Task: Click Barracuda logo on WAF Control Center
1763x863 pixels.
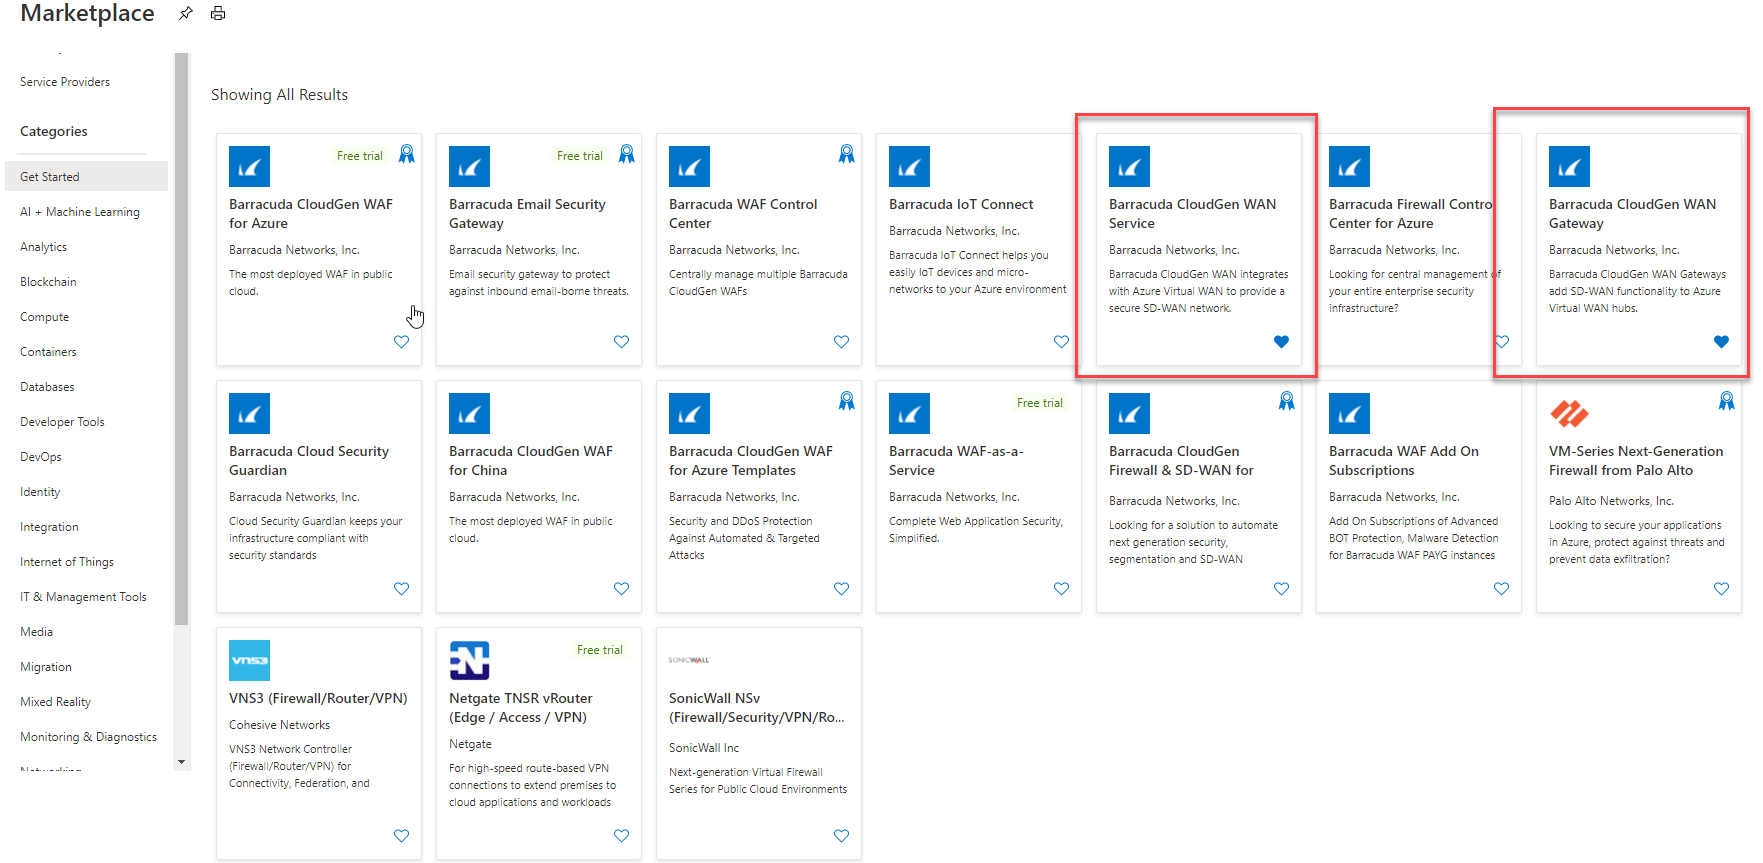Action: click(x=689, y=167)
